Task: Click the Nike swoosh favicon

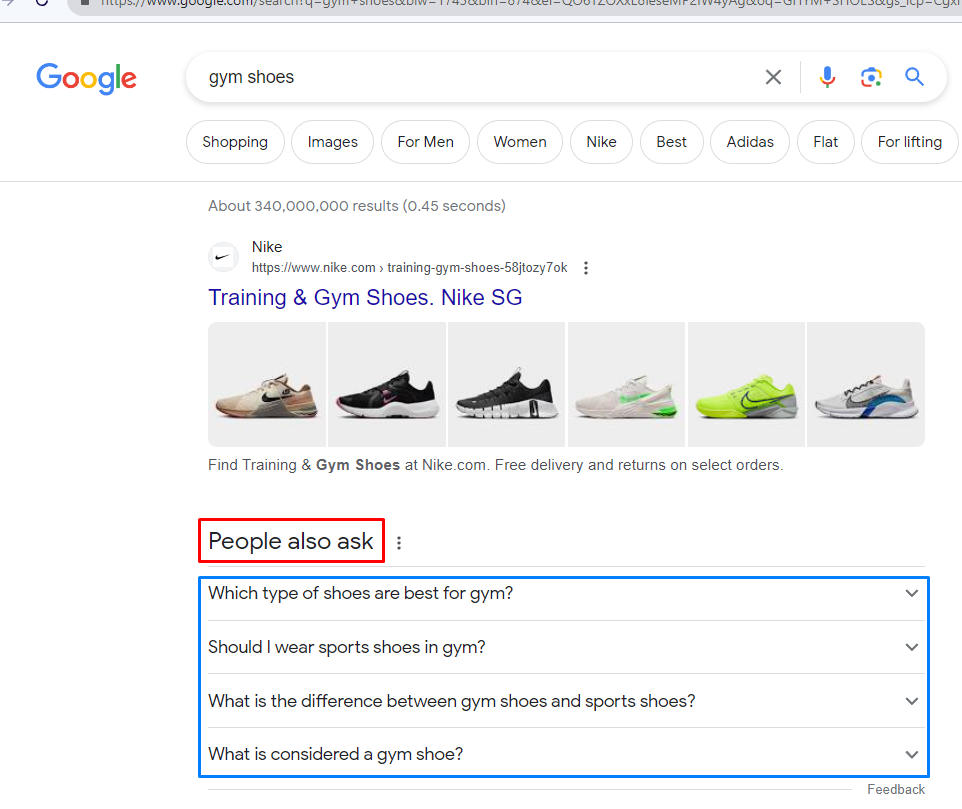Action: point(223,257)
